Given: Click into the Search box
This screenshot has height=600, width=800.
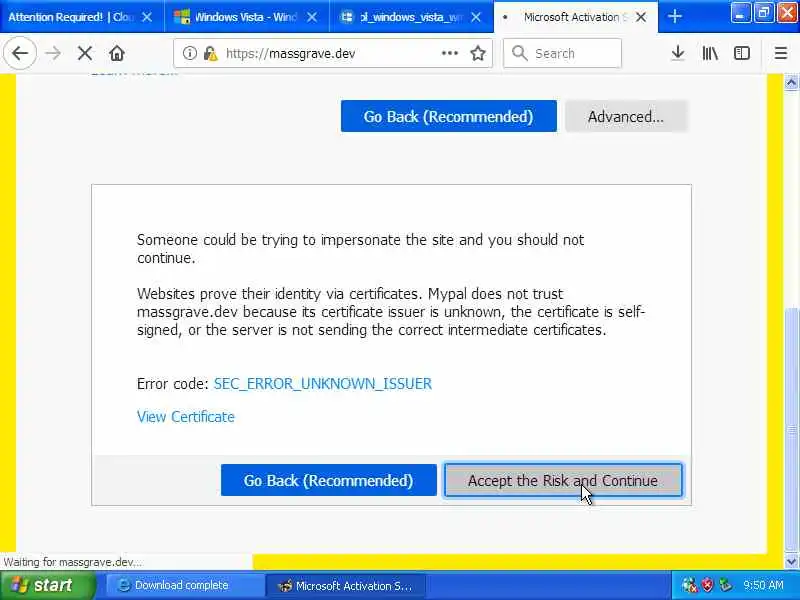Looking at the screenshot, I should pyautogui.click(x=562, y=53).
